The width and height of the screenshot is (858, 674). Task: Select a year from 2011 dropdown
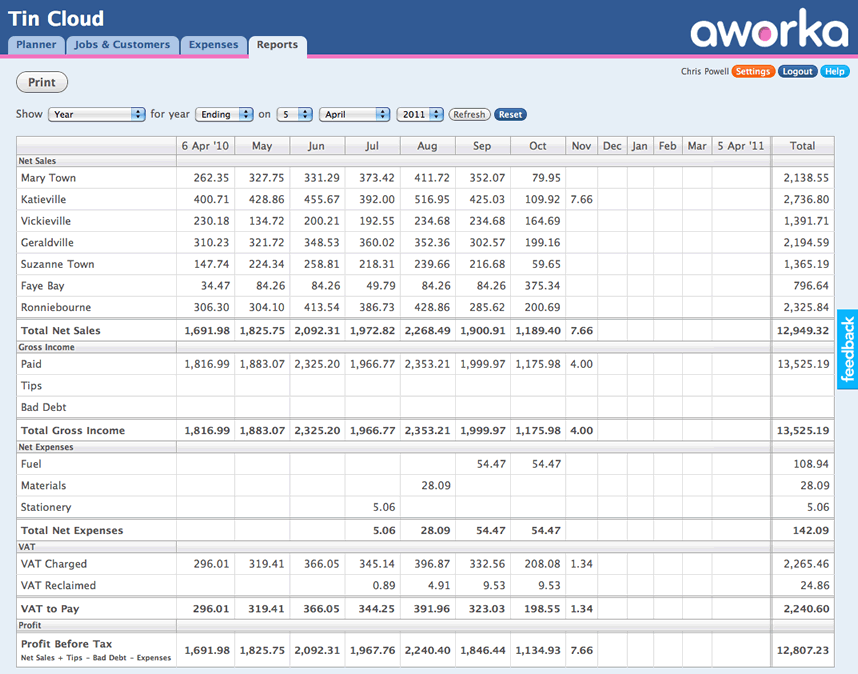419,115
